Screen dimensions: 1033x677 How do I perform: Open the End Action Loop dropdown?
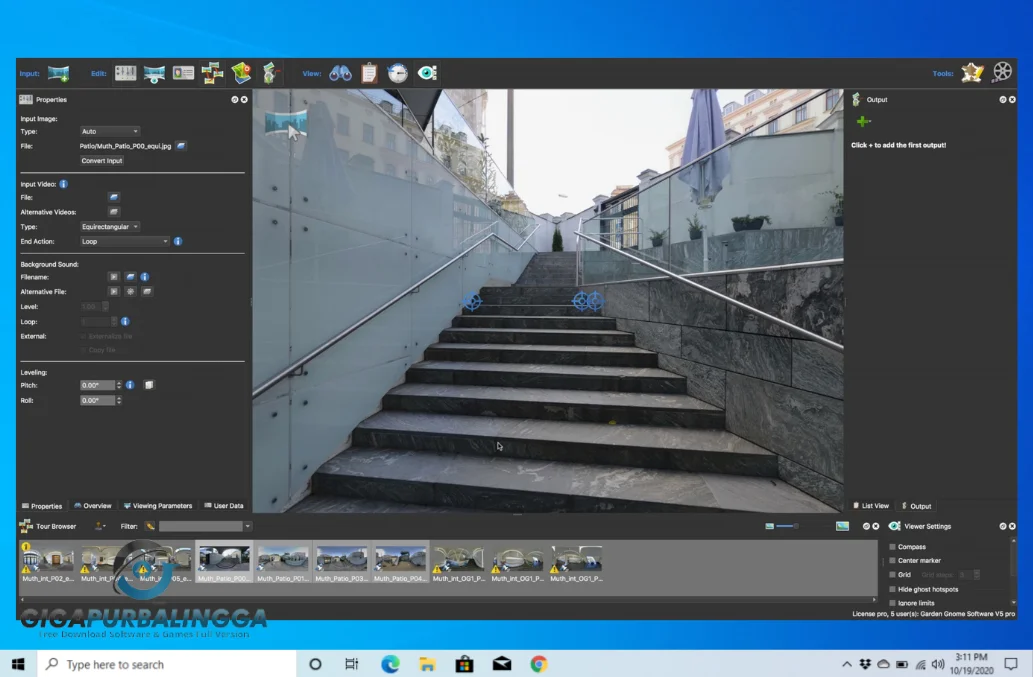tap(124, 241)
